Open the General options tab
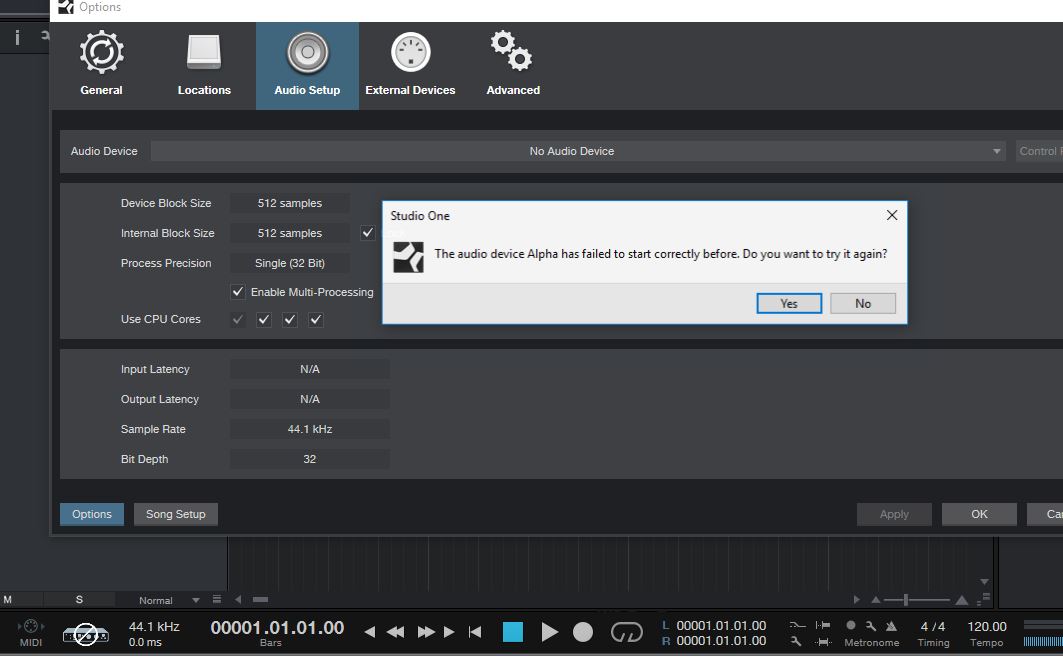This screenshot has width=1063, height=656. click(x=102, y=65)
